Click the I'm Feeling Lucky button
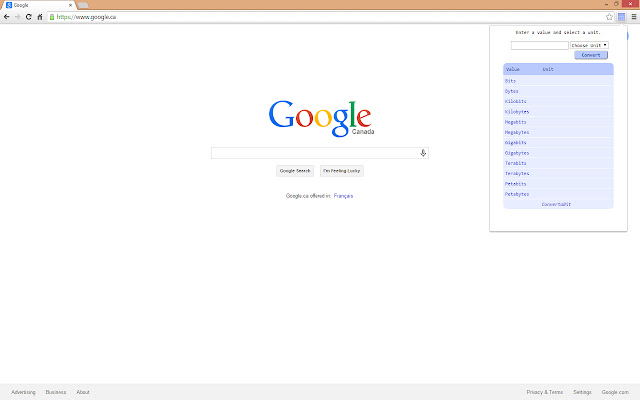Screen dimensions: 640x400 pyautogui.click(x=342, y=171)
